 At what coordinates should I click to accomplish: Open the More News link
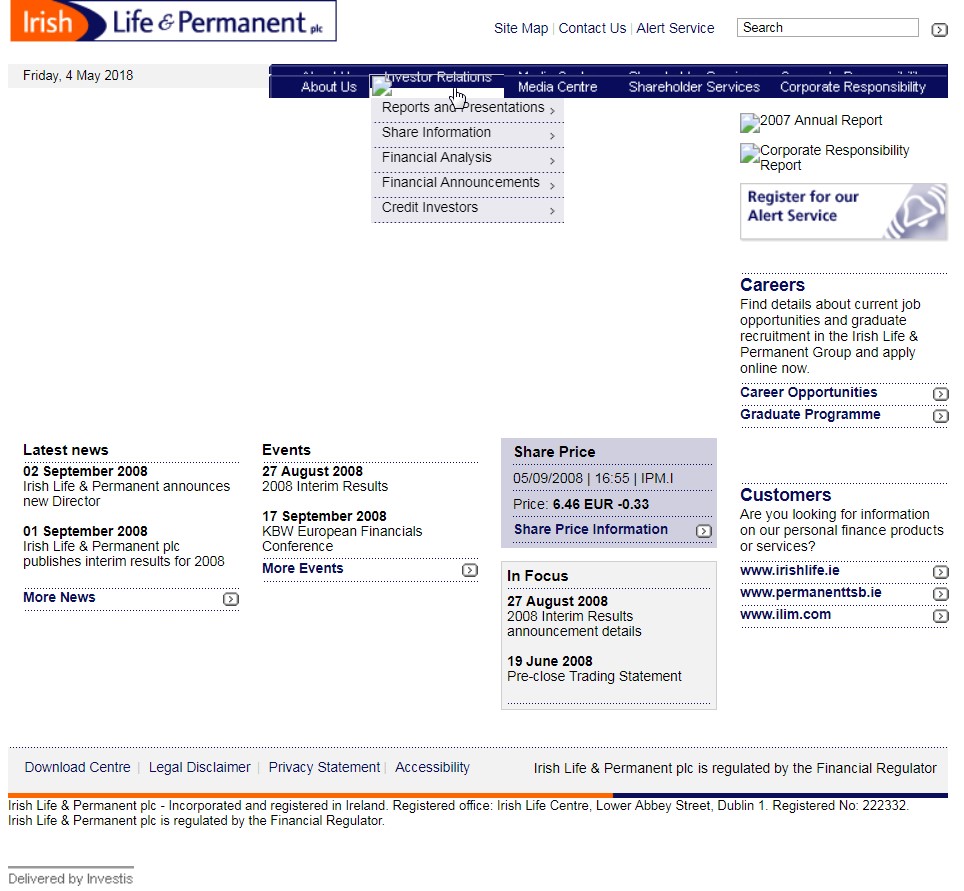(59, 597)
